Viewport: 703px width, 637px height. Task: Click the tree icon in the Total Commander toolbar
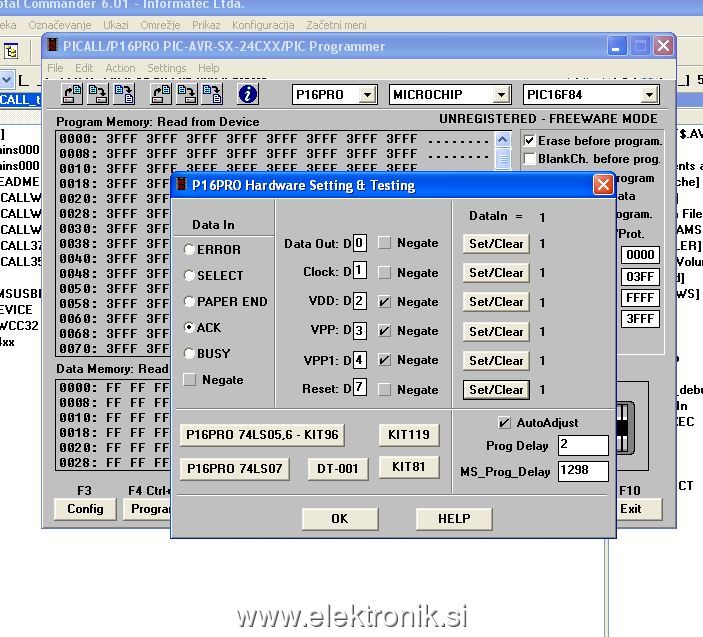pyautogui.click(x=11, y=52)
